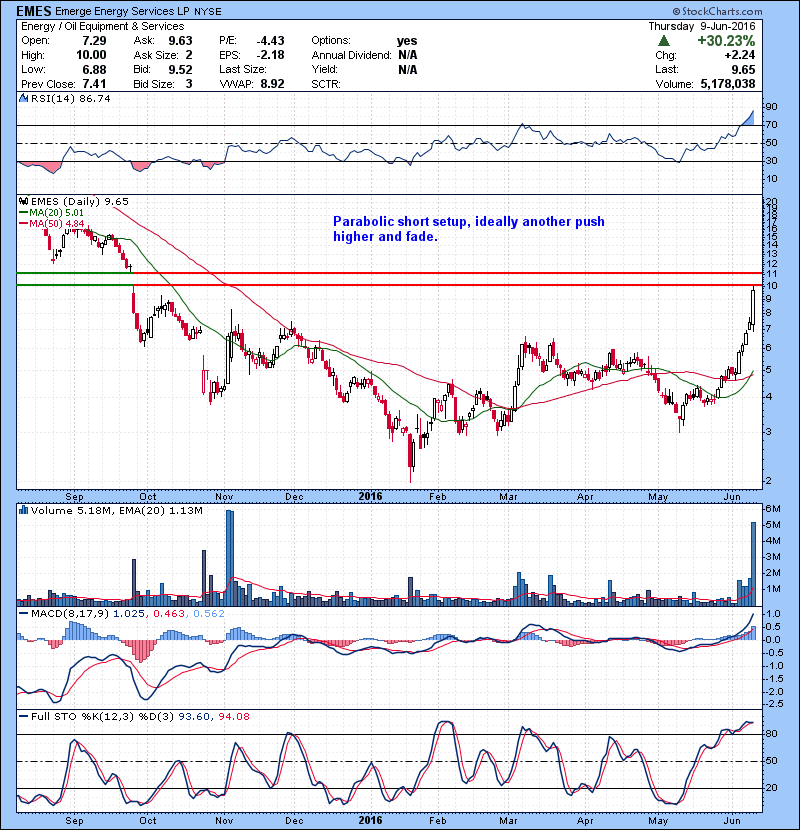Click the Last price 9.65
The image size is (800, 830).
coord(743,69)
